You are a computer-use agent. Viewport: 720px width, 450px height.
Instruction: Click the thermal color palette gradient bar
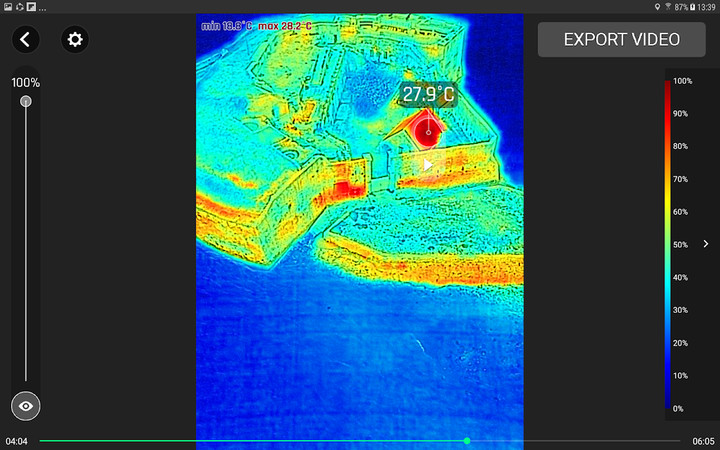(x=668, y=244)
